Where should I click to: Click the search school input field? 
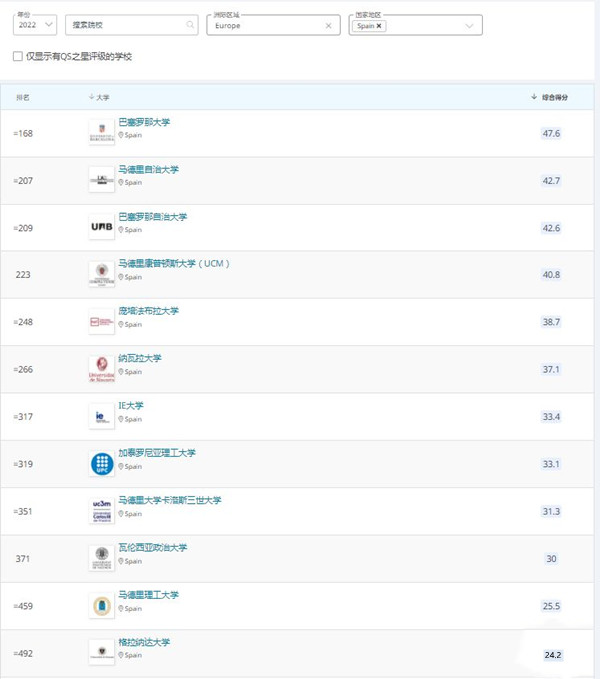[132, 25]
